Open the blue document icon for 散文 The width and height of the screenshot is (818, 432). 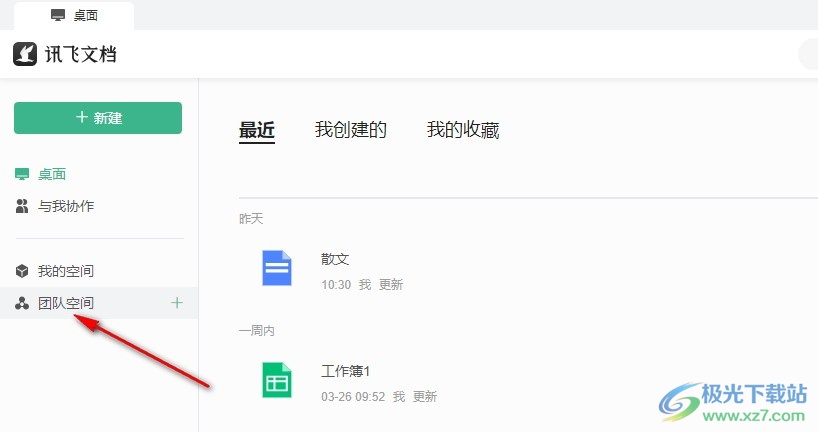click(x=276, y=268)
